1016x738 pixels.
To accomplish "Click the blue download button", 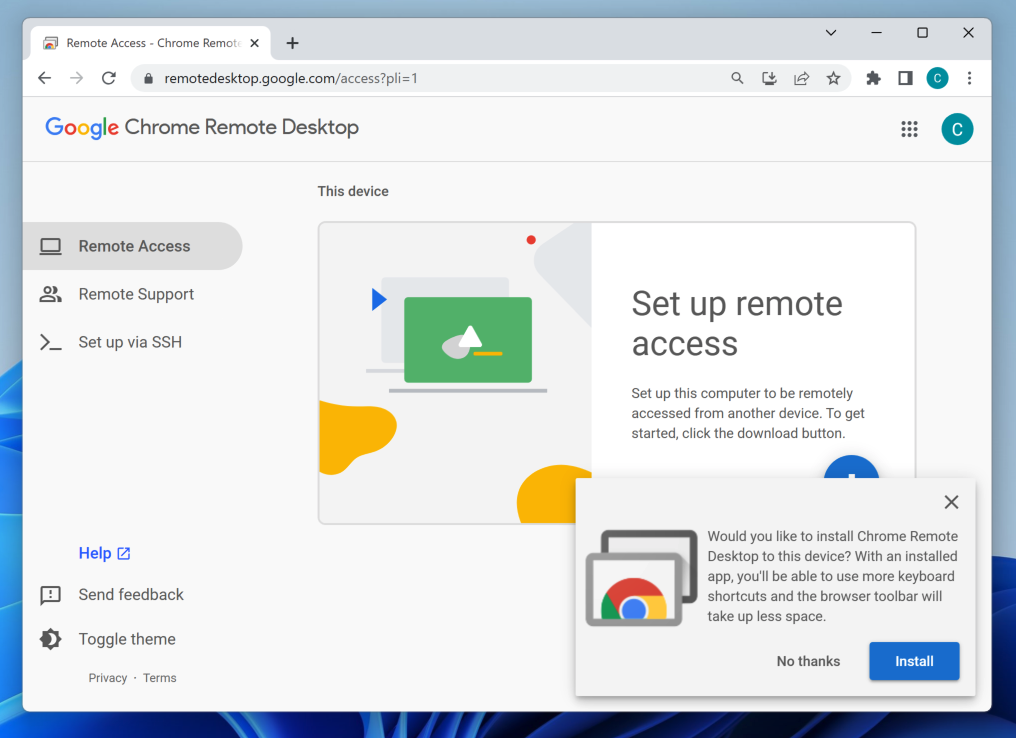I will coord(851,467).
